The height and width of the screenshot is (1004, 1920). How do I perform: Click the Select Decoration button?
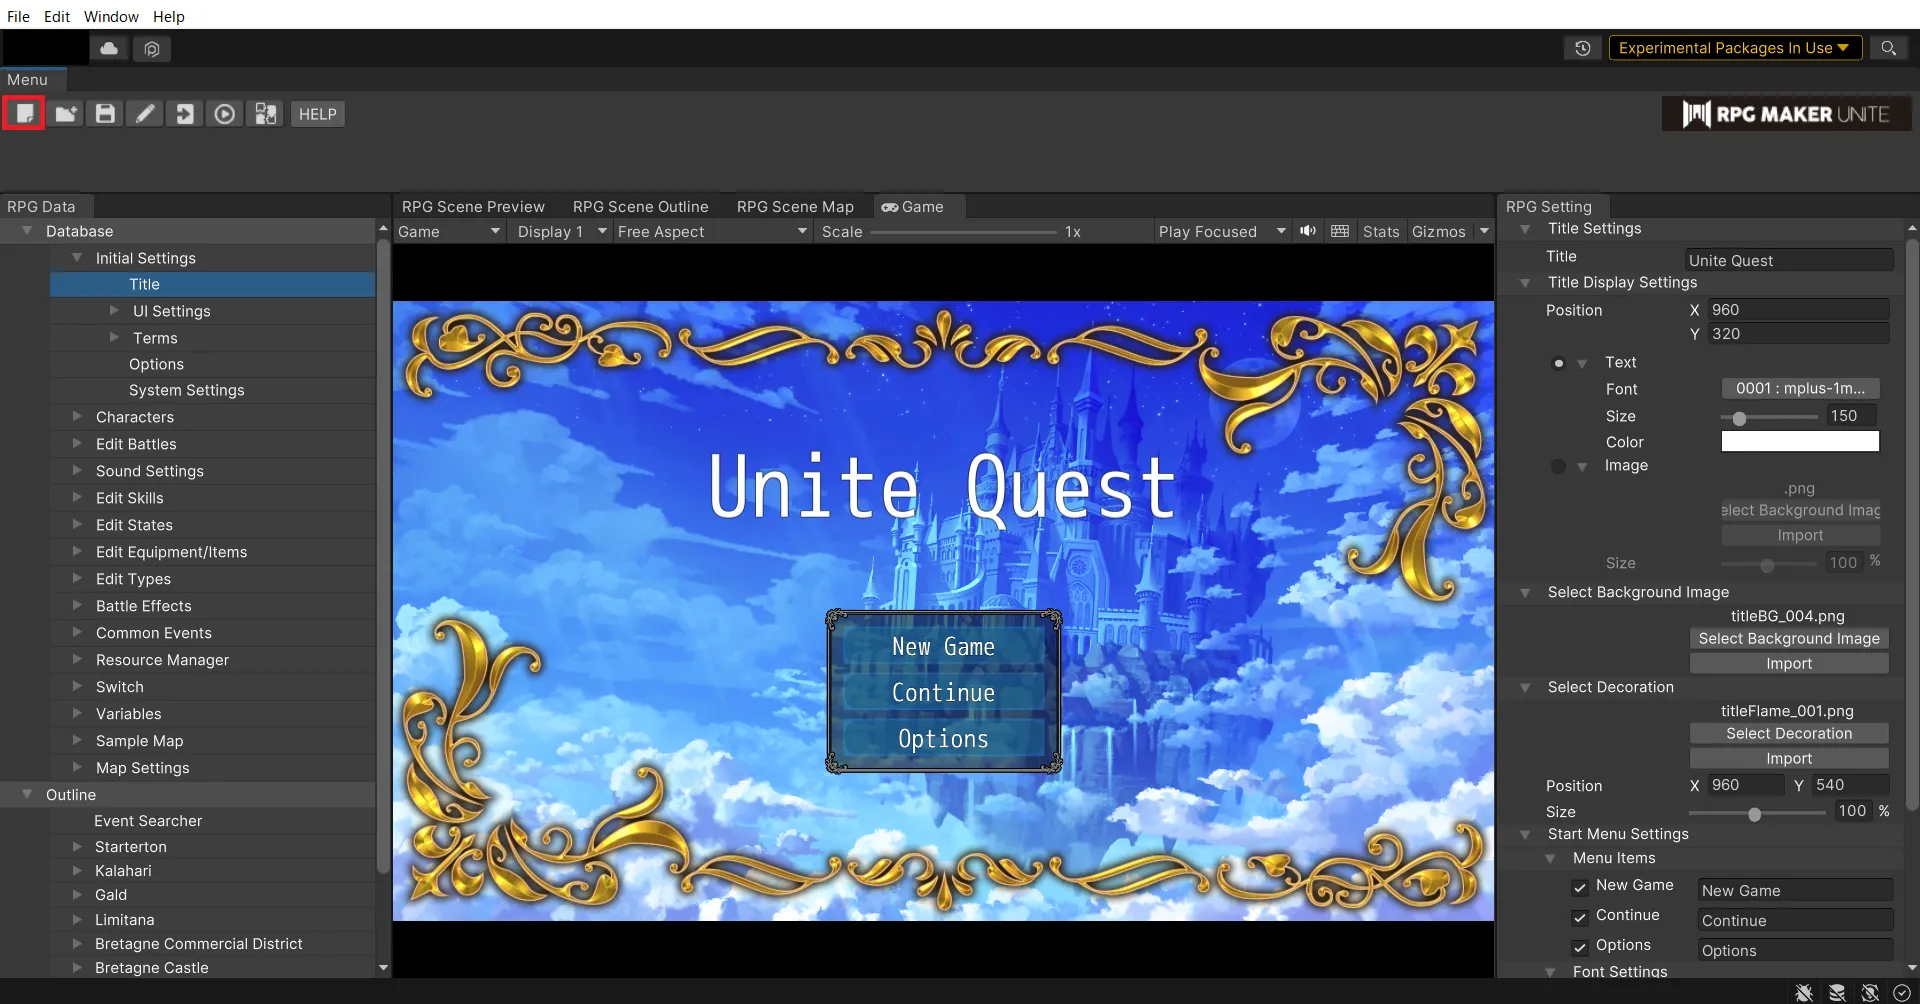(x=1788, y=734)
